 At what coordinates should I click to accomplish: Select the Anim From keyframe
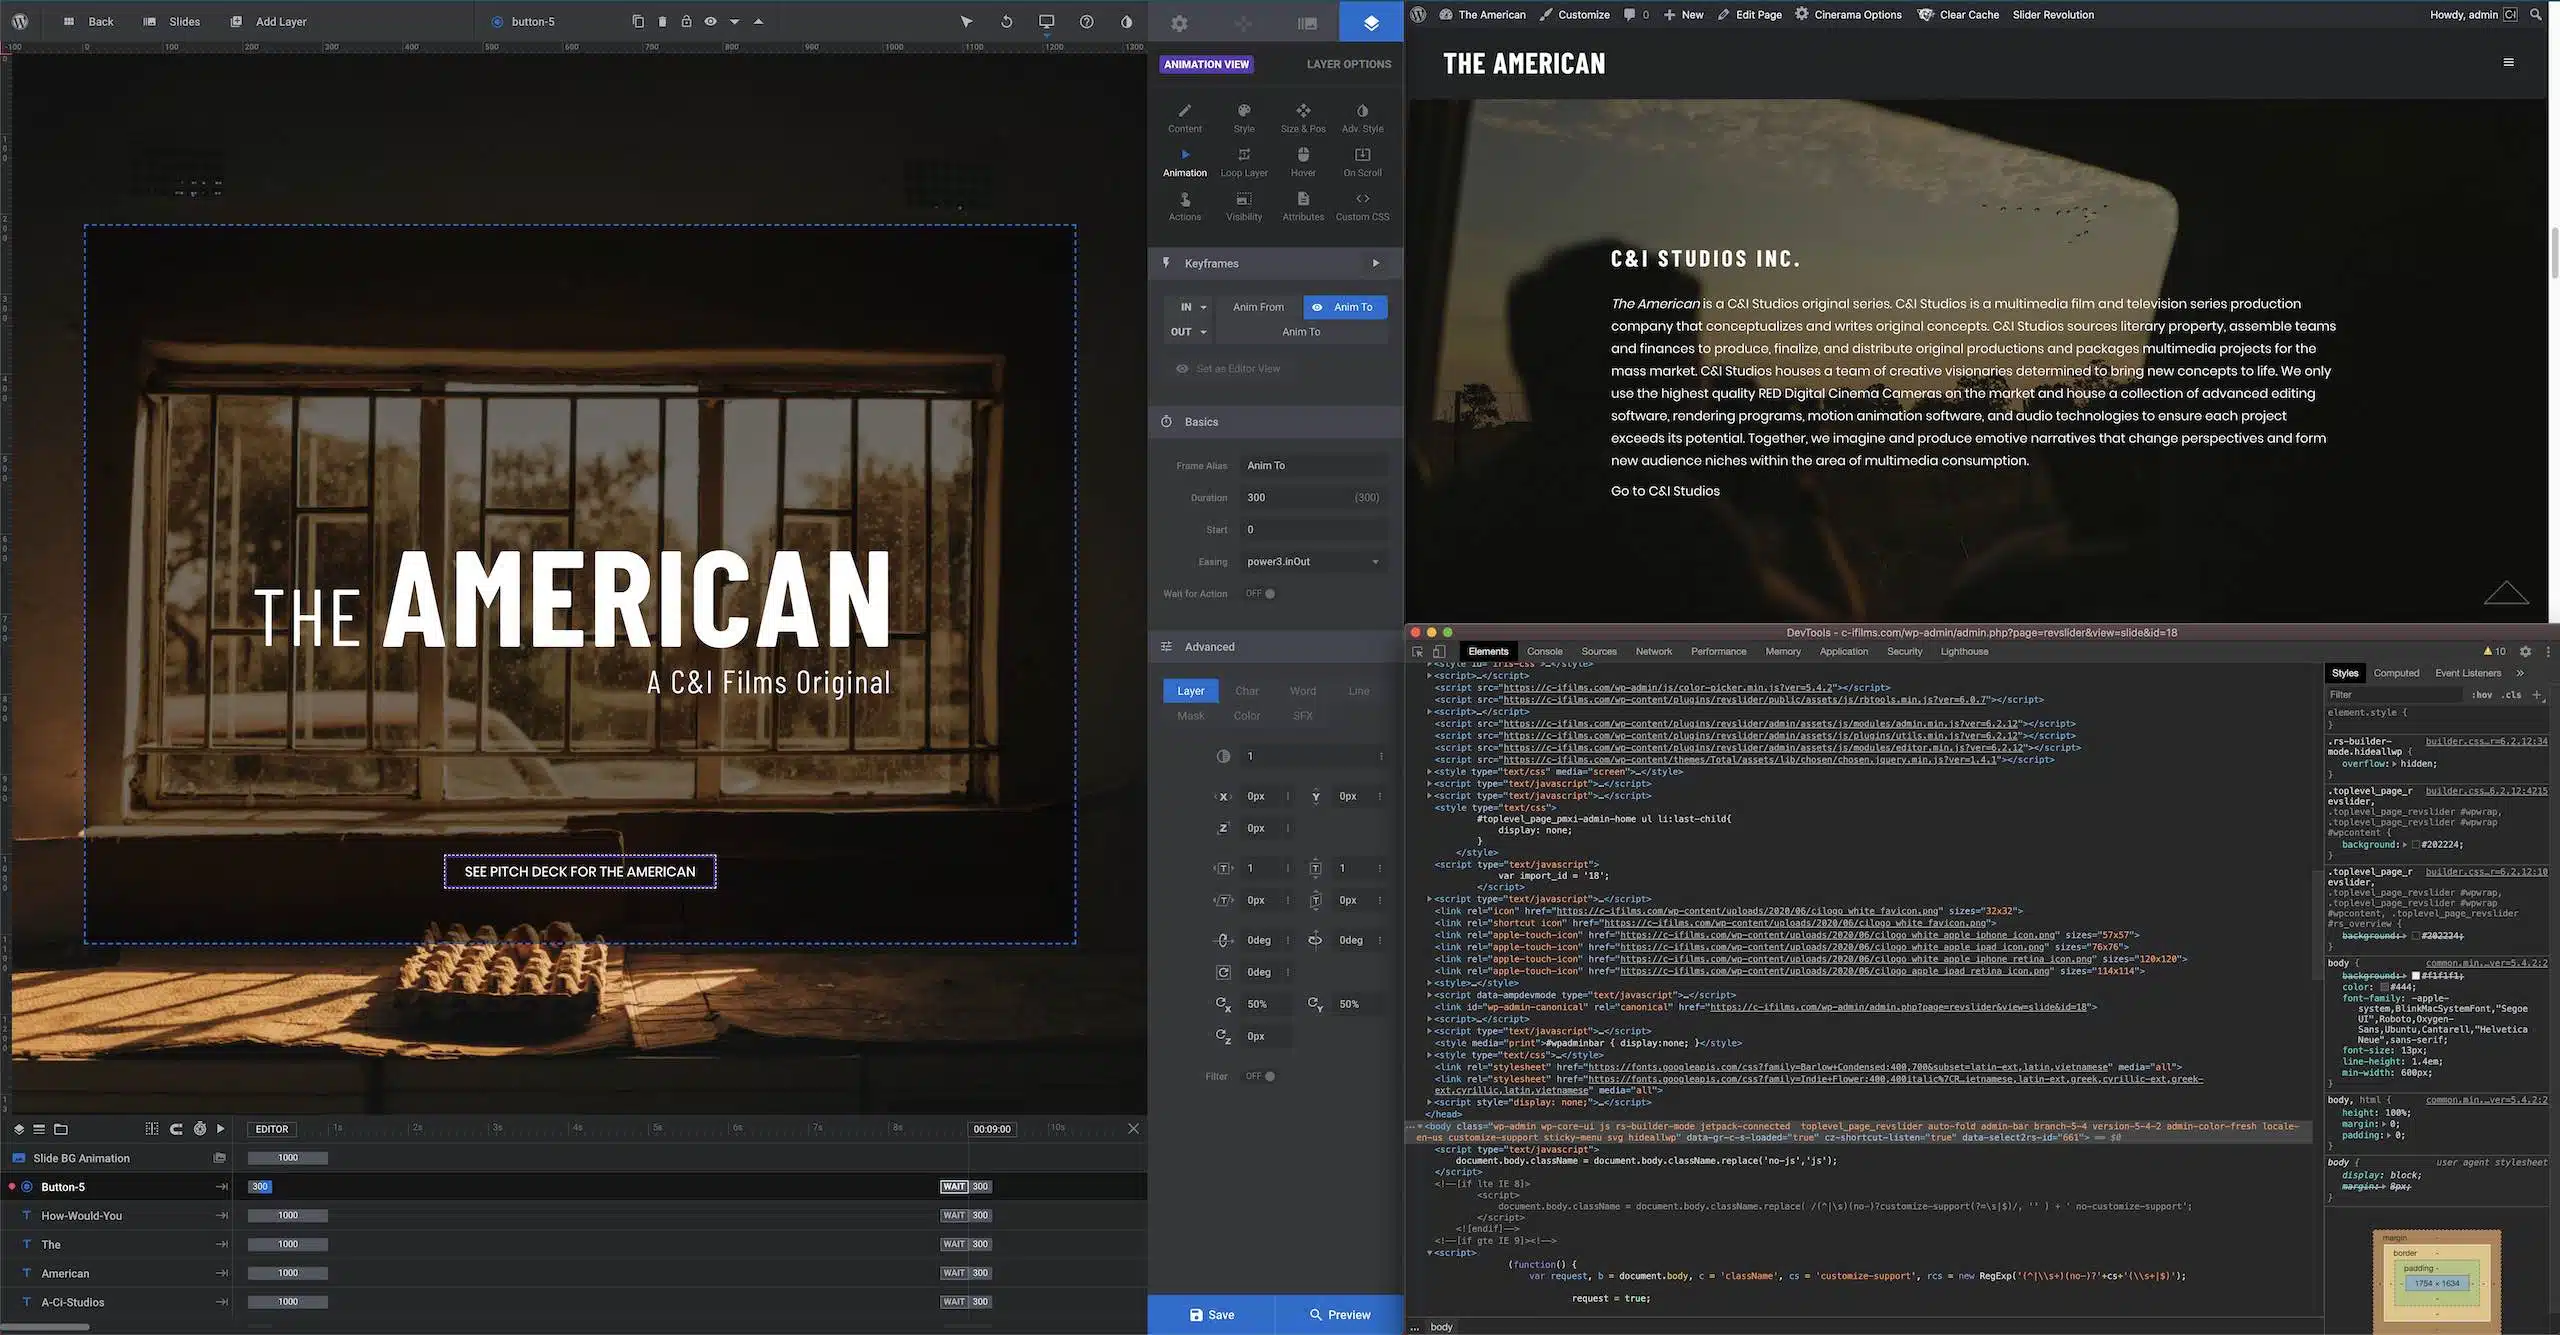[x=1258, y=307]
